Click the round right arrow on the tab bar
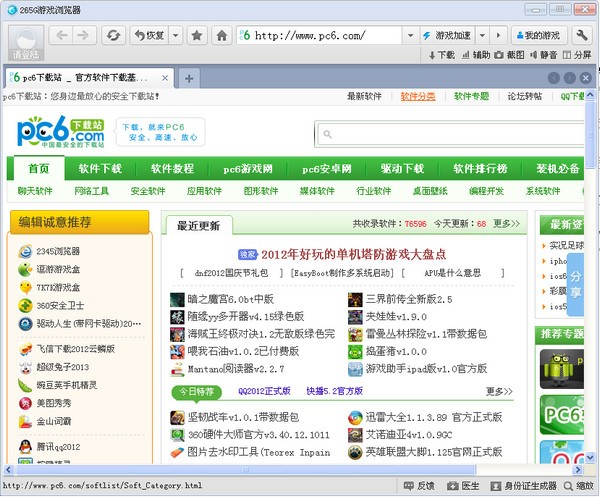 (x=569, y=78)
